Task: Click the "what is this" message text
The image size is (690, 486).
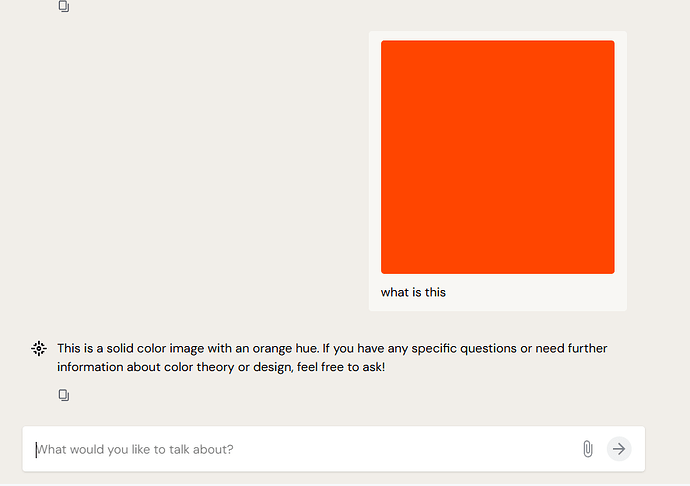Action: (413, 292)
